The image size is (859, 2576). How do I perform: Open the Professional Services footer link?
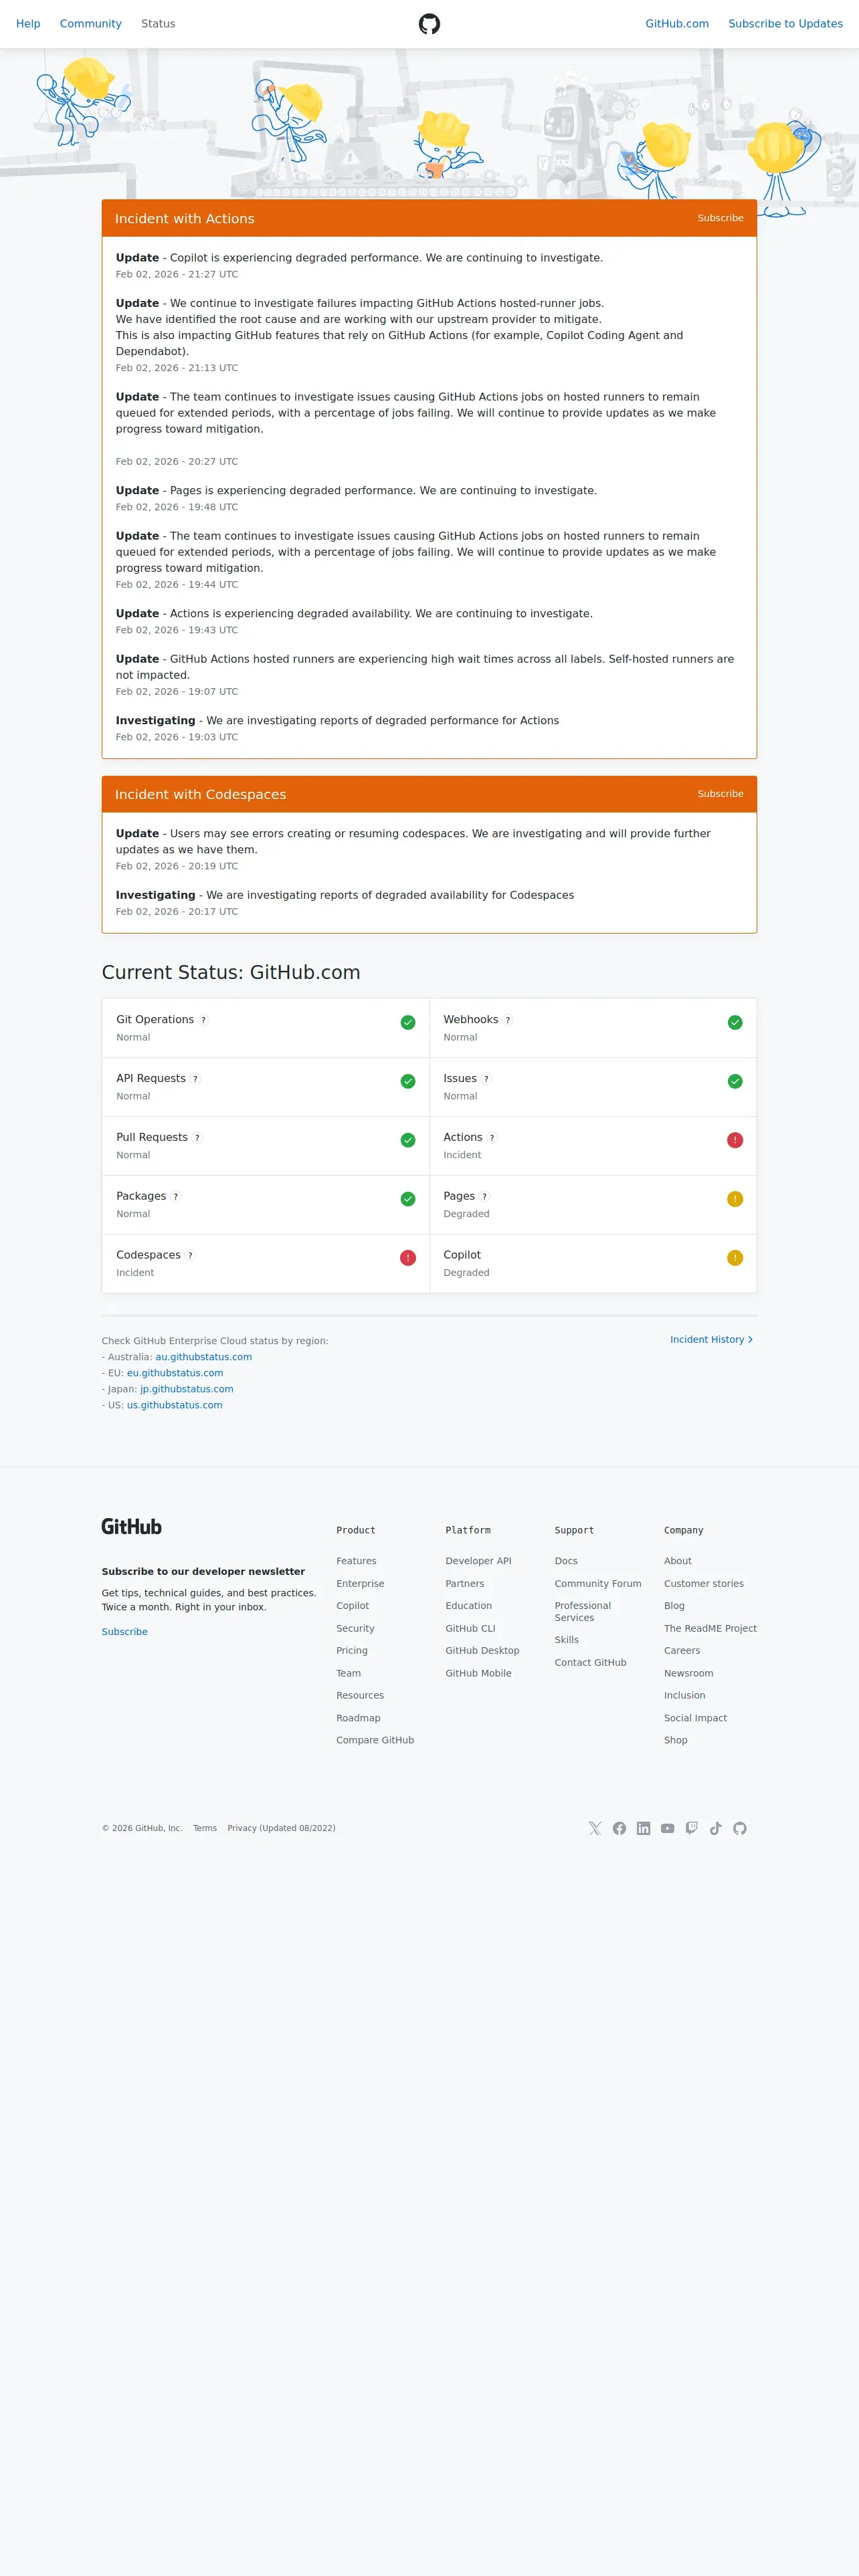pyautogui.click(x=583, y=1612)
